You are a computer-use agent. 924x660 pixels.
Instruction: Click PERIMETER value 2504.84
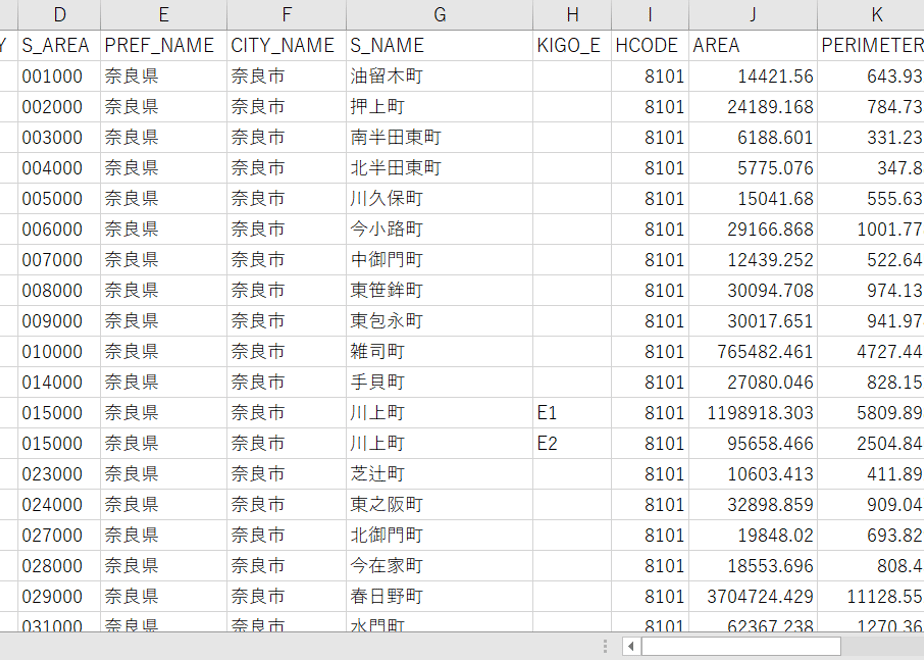point(871,444)
